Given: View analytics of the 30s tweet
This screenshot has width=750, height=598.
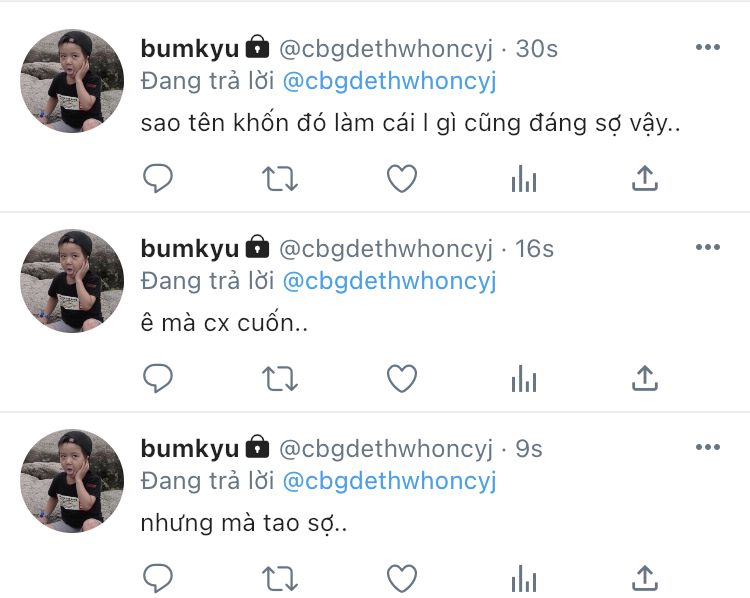Looking at the screenshot, I should pyautogui.click(x=524, y=178).
